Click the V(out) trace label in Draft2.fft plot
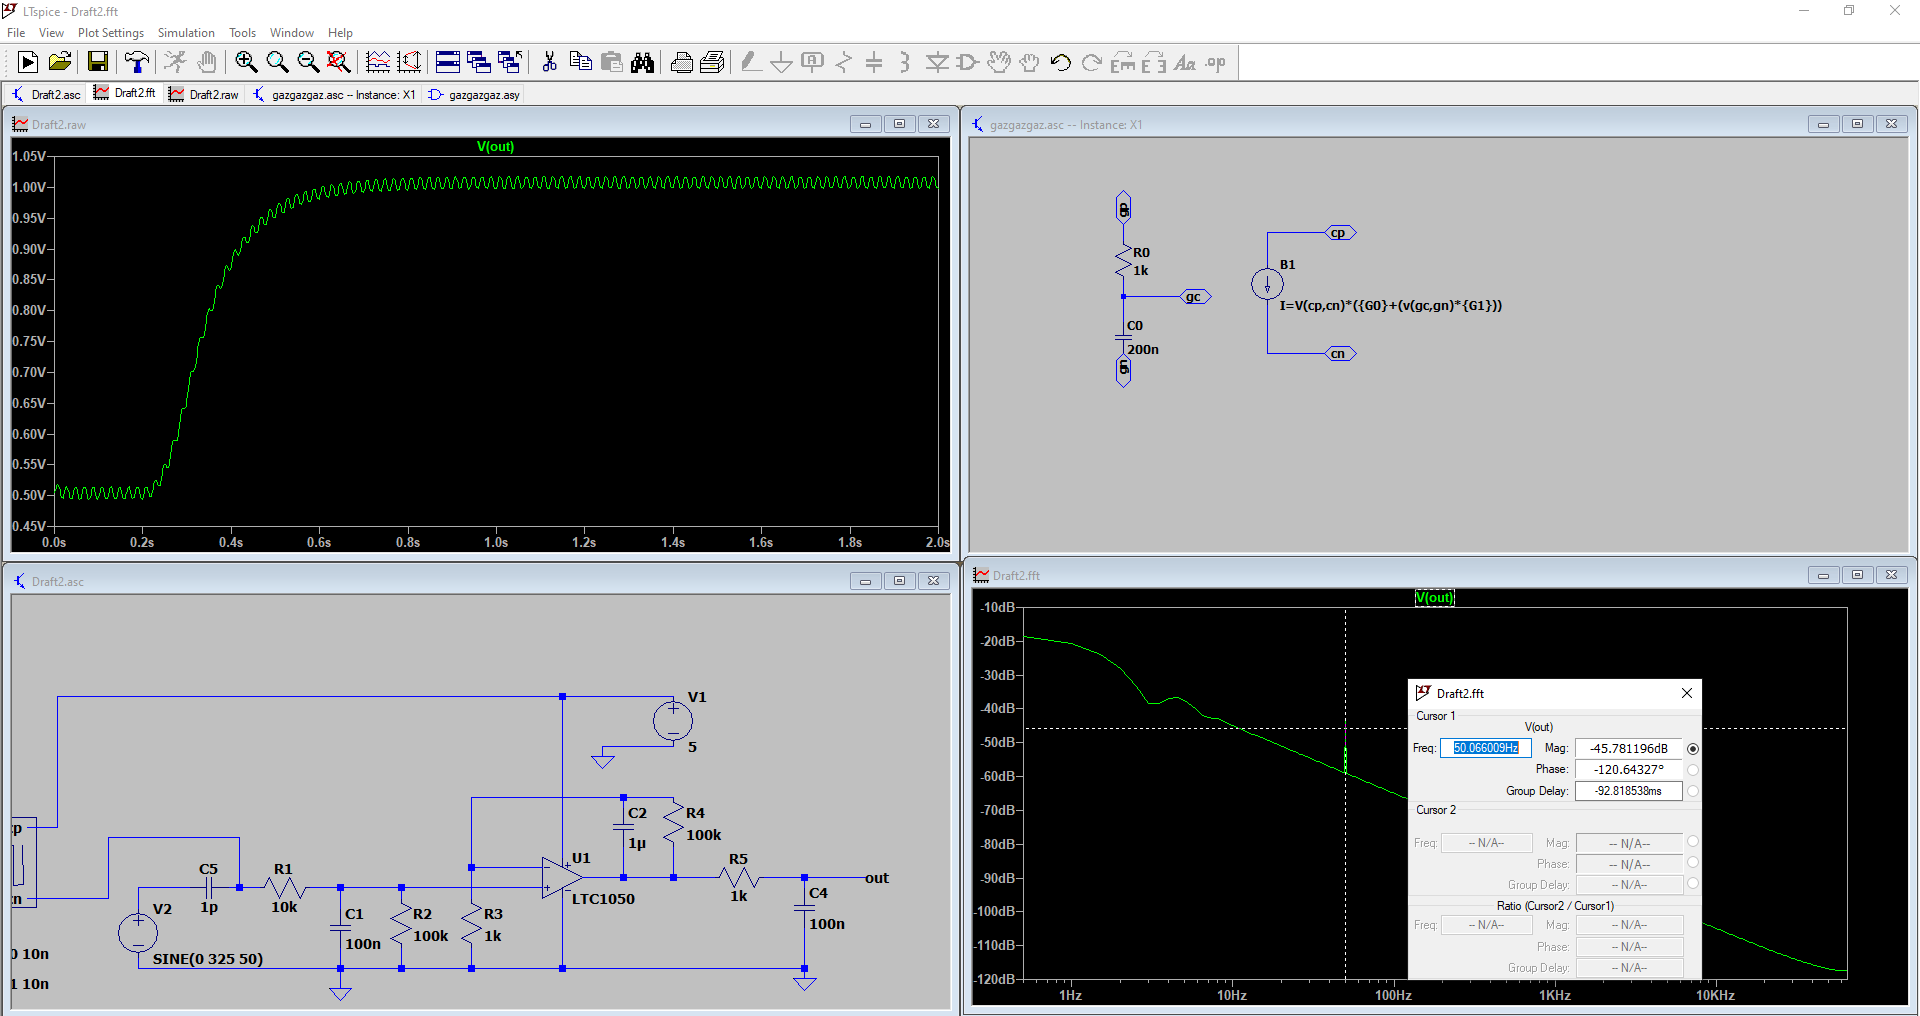The width and height of the screenshot is (1920, 1016). tap(1434, 598)
